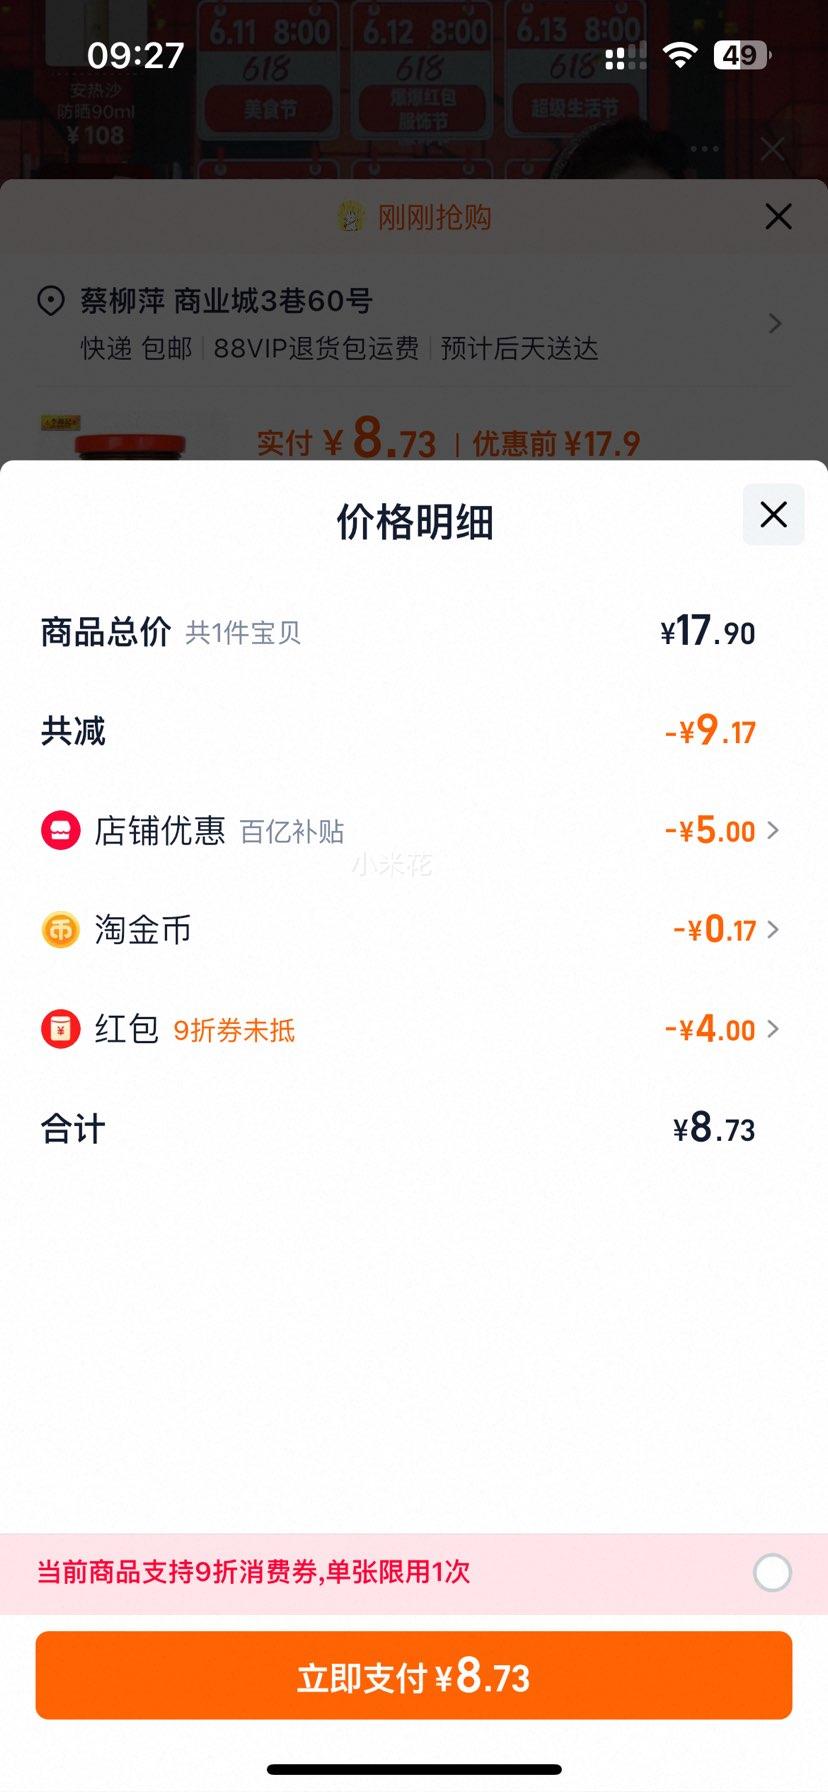Screen dimensions: 828x1792
Task: Expand 红包 -¥4.00 deduction details
Action: pos(722,1029)
